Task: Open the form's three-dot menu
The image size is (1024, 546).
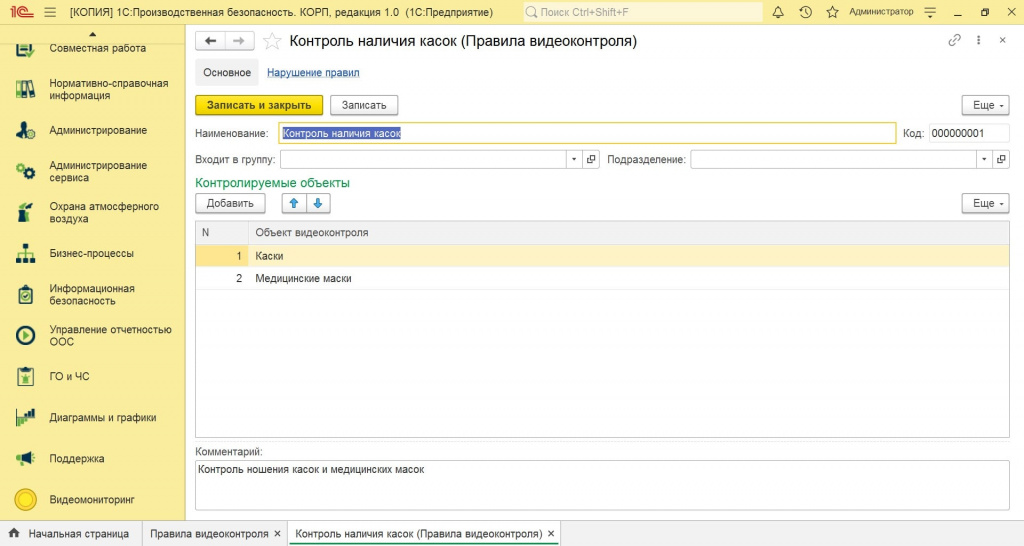Action: (x=978, y=40)
